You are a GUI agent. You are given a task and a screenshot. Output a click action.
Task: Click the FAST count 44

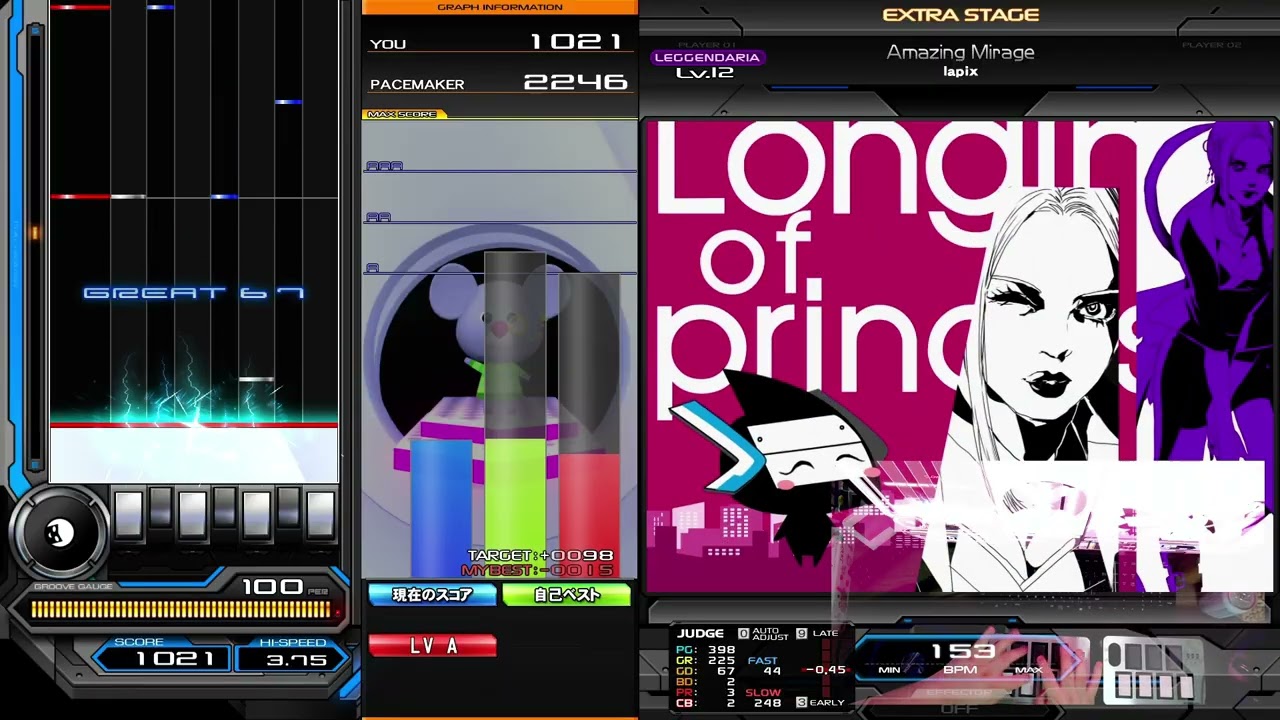point(772,671)
